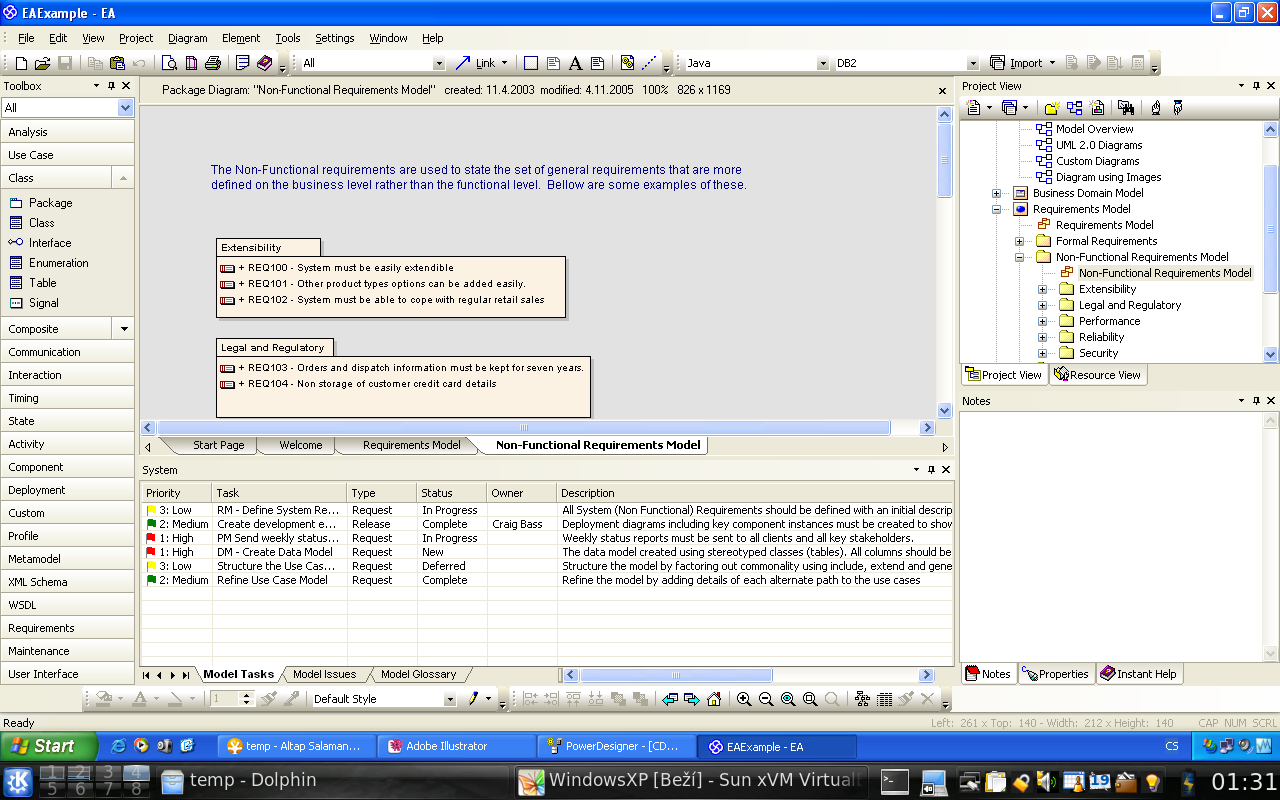Switch to PowerDesigner in the taskbar

coord(616,746)
